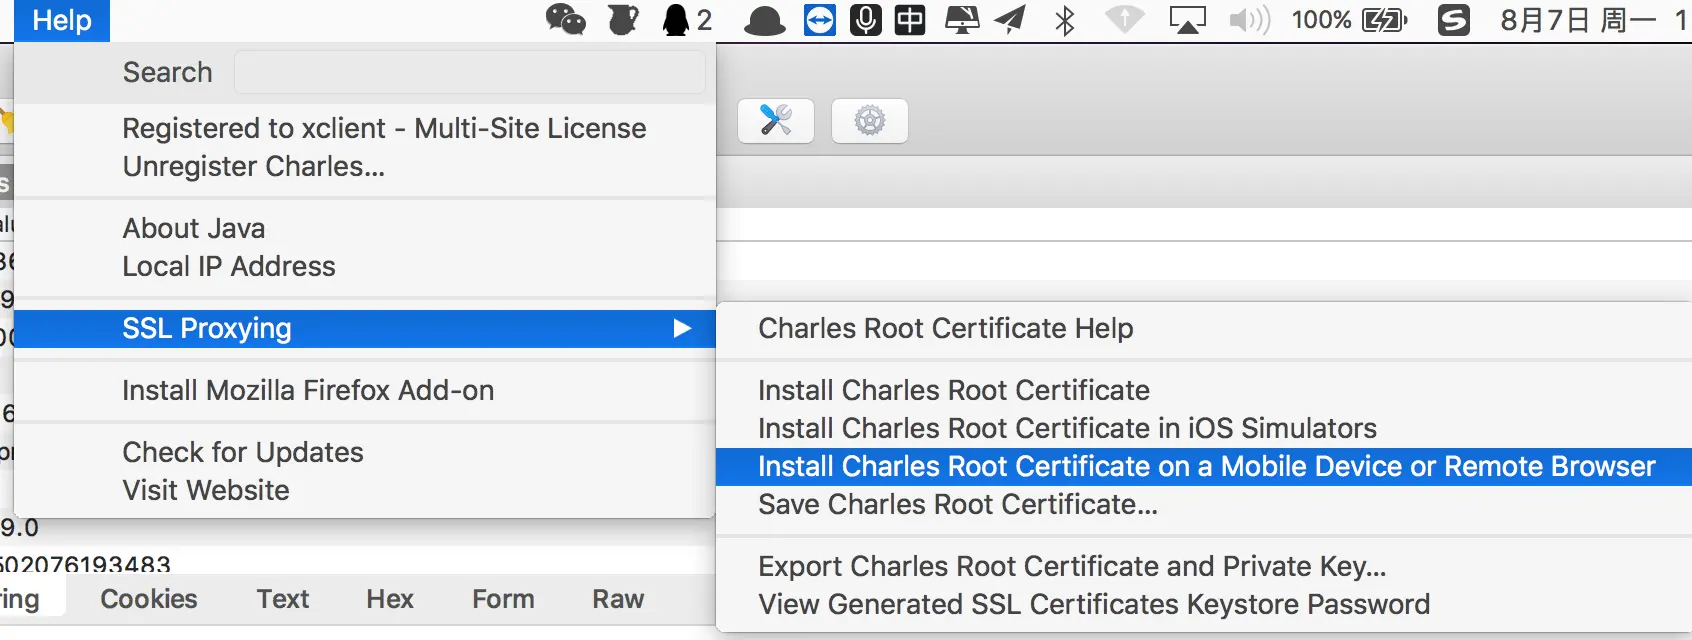This screenshot has width=1692, height=640.
Task: Open the Bluetooth menu bar icon
Action: 1065,20
